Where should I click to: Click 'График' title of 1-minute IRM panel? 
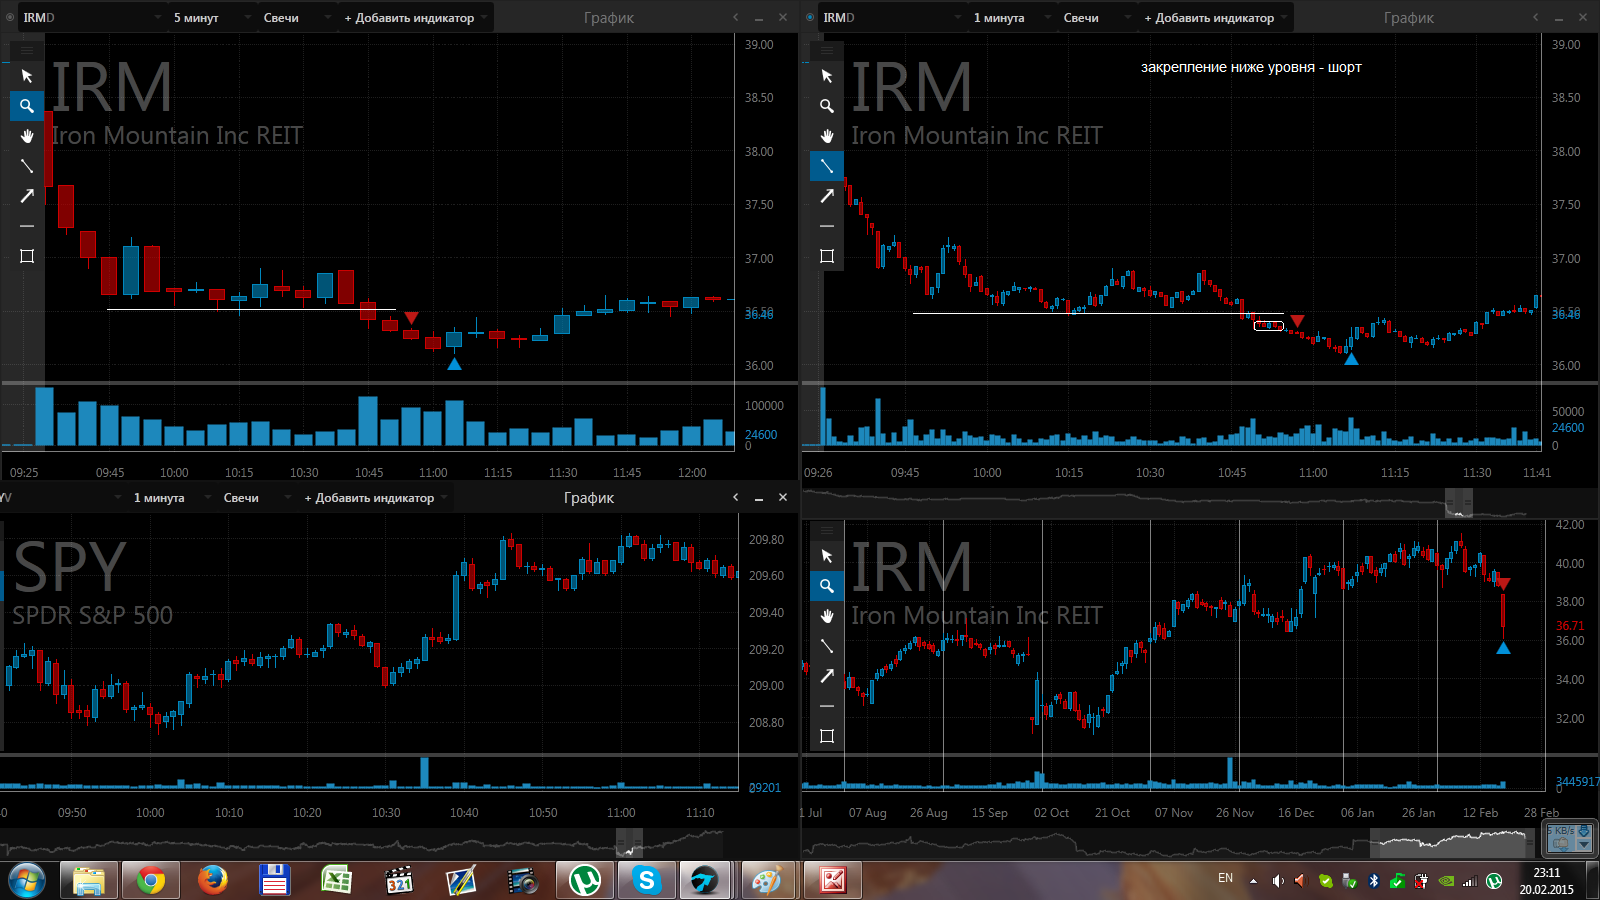pos(1409,17)
